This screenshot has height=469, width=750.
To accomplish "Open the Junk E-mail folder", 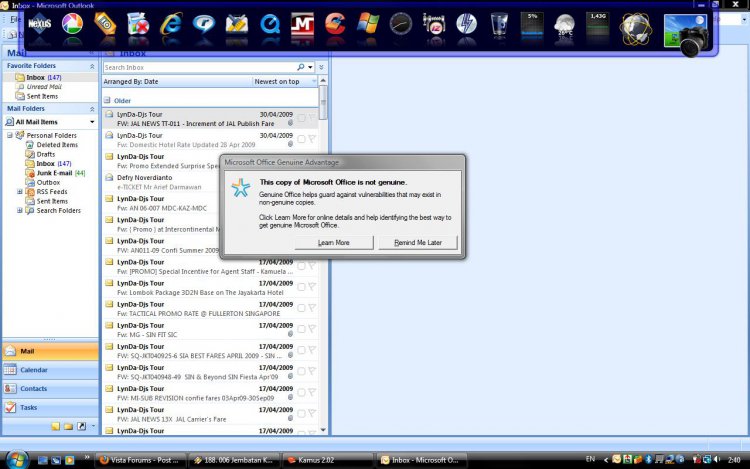I will click(54, 173).
